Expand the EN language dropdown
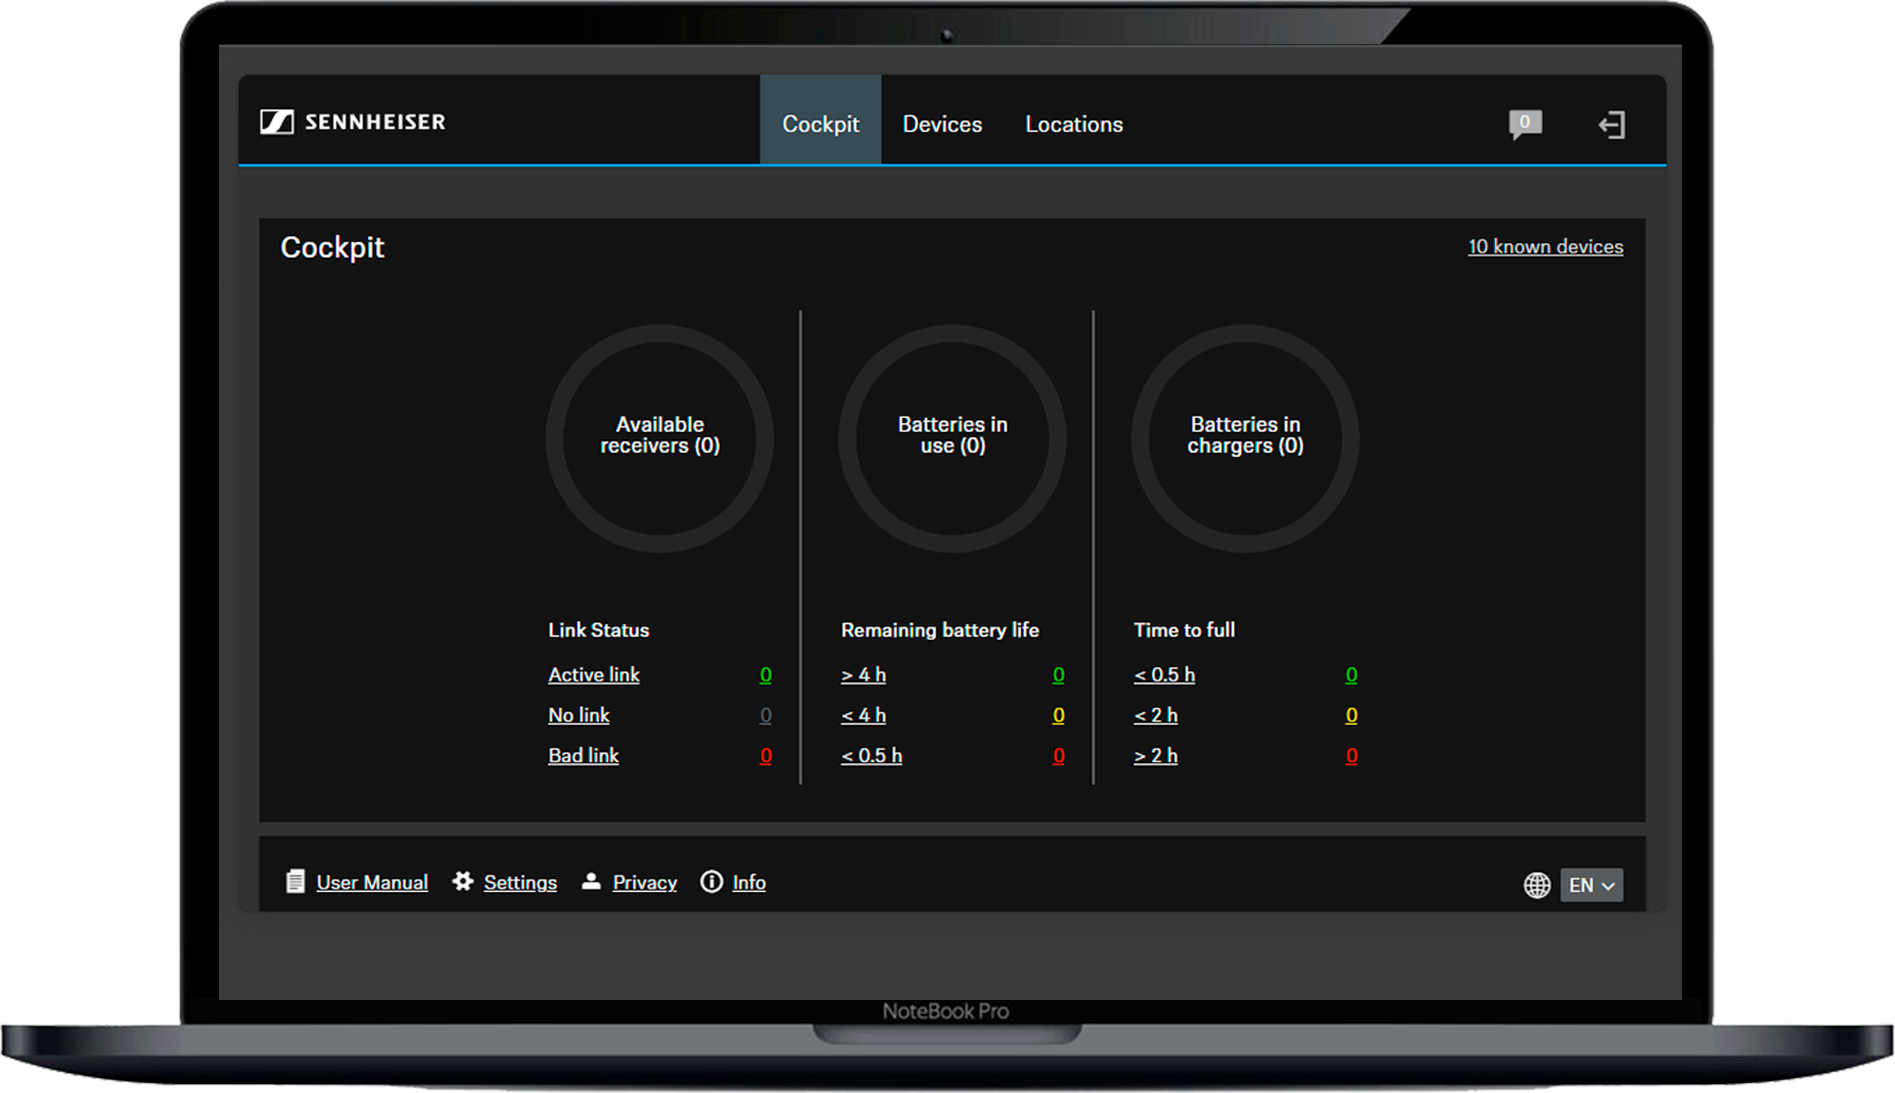The image size is (1895, 1093). coord(1591,885)
